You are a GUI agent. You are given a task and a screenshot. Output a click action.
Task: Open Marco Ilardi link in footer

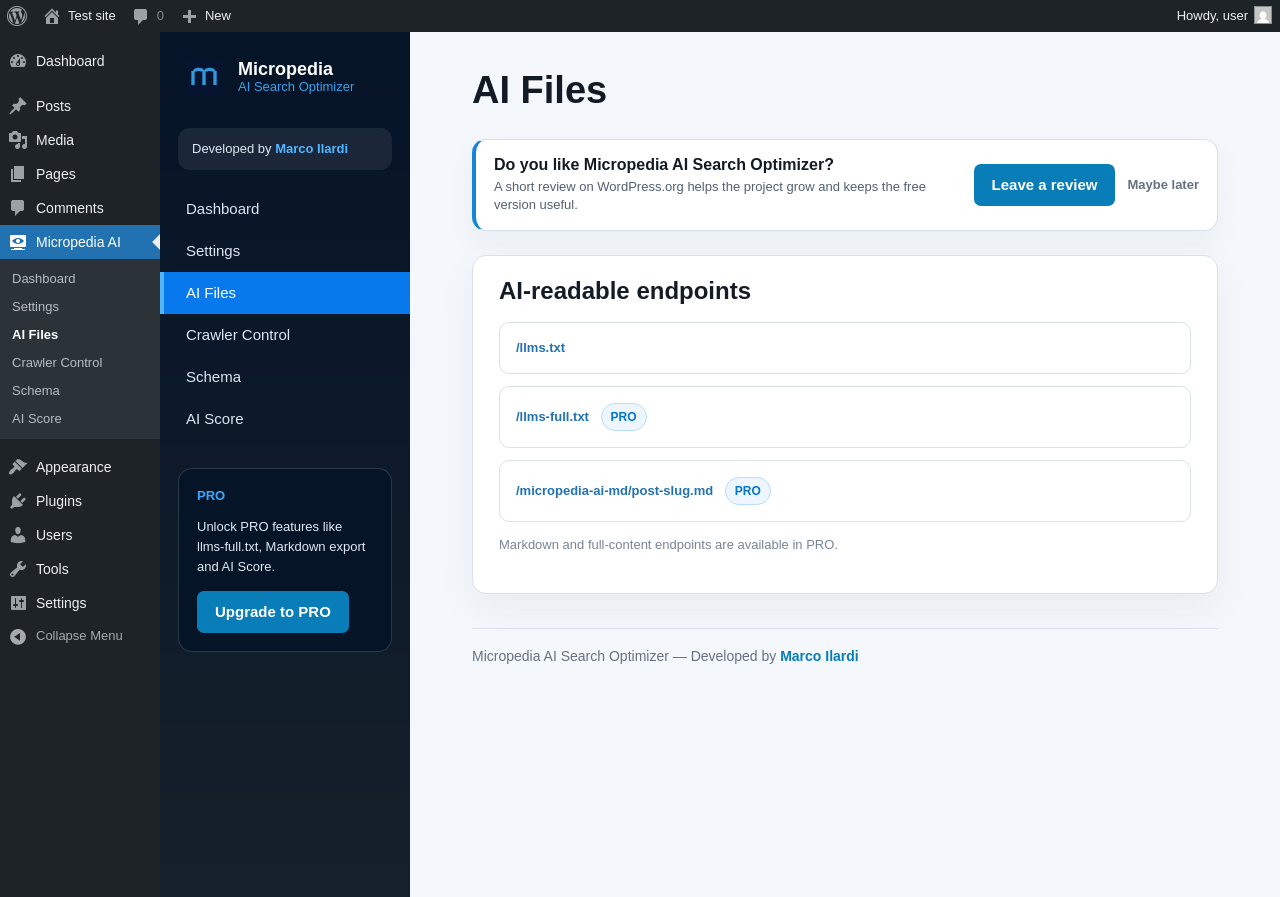(x=819, y=656)
